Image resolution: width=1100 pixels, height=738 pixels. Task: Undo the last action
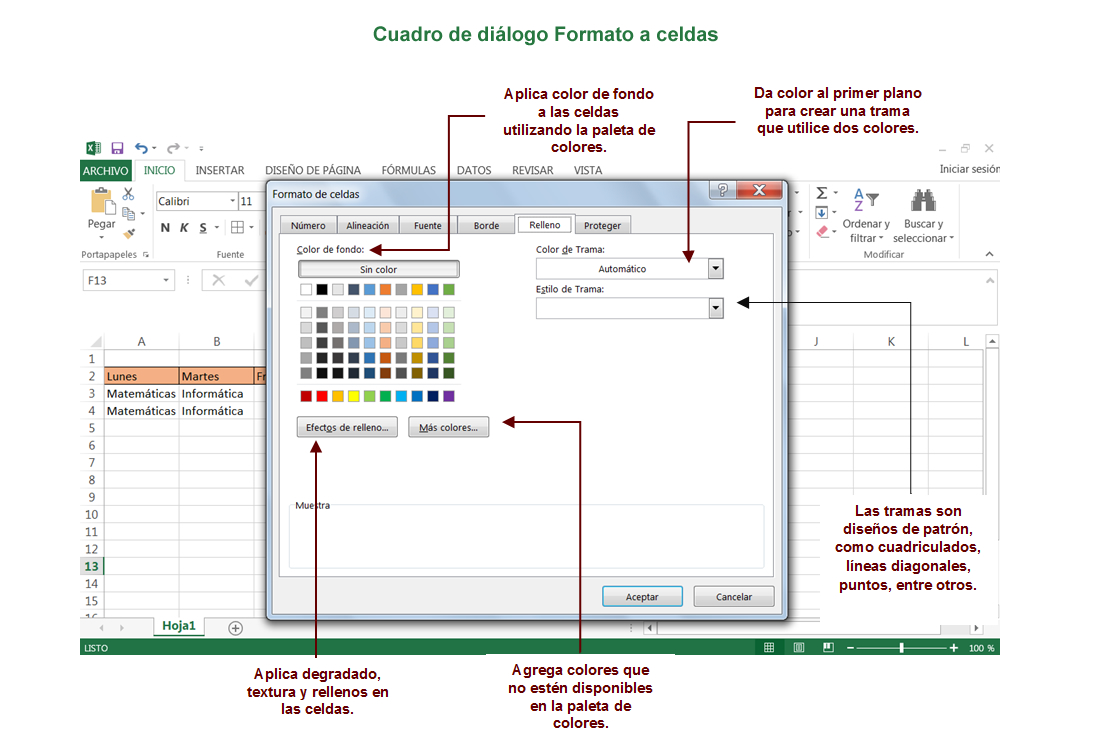[x=142, y=148]
